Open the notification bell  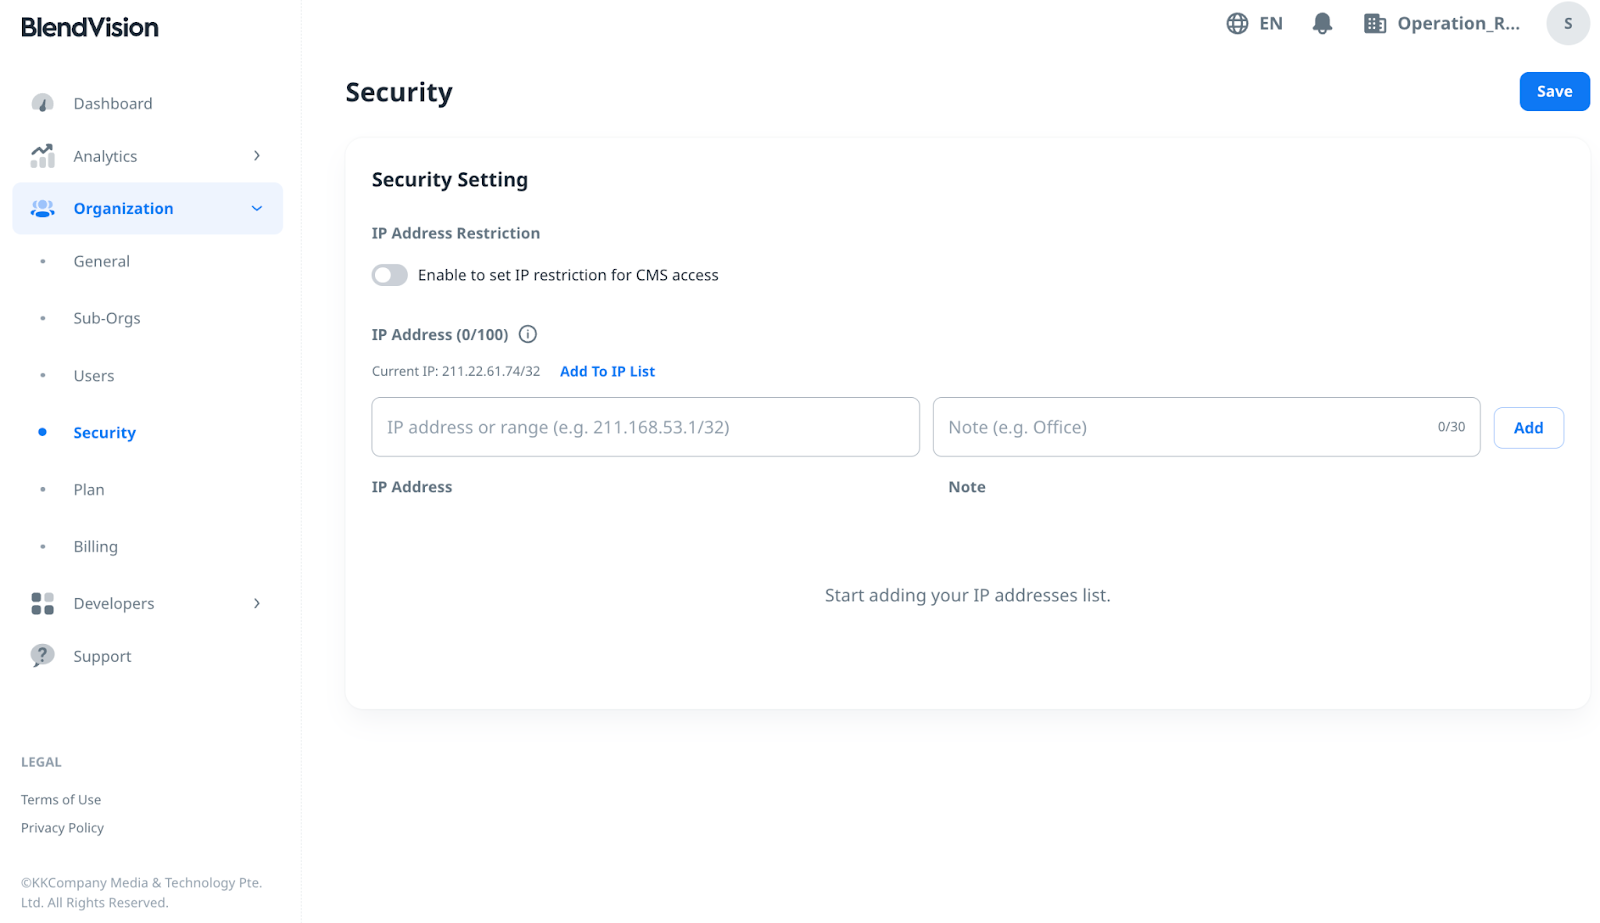[x=1322, y=23]
